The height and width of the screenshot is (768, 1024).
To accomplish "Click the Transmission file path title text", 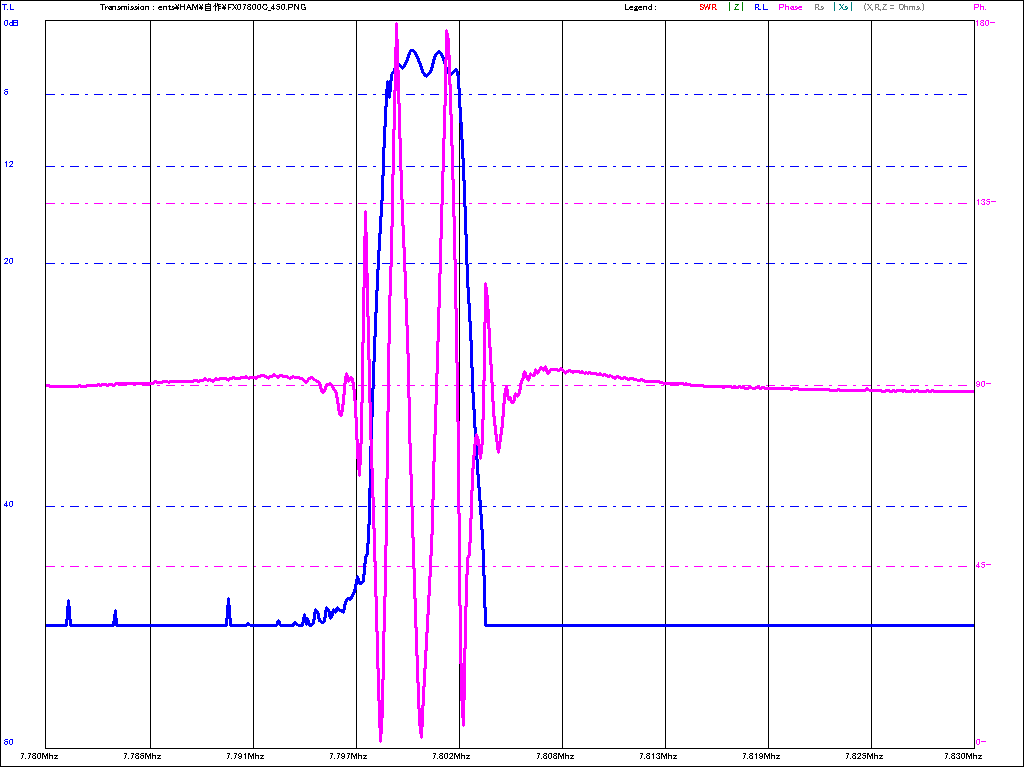I will [203, 7].
